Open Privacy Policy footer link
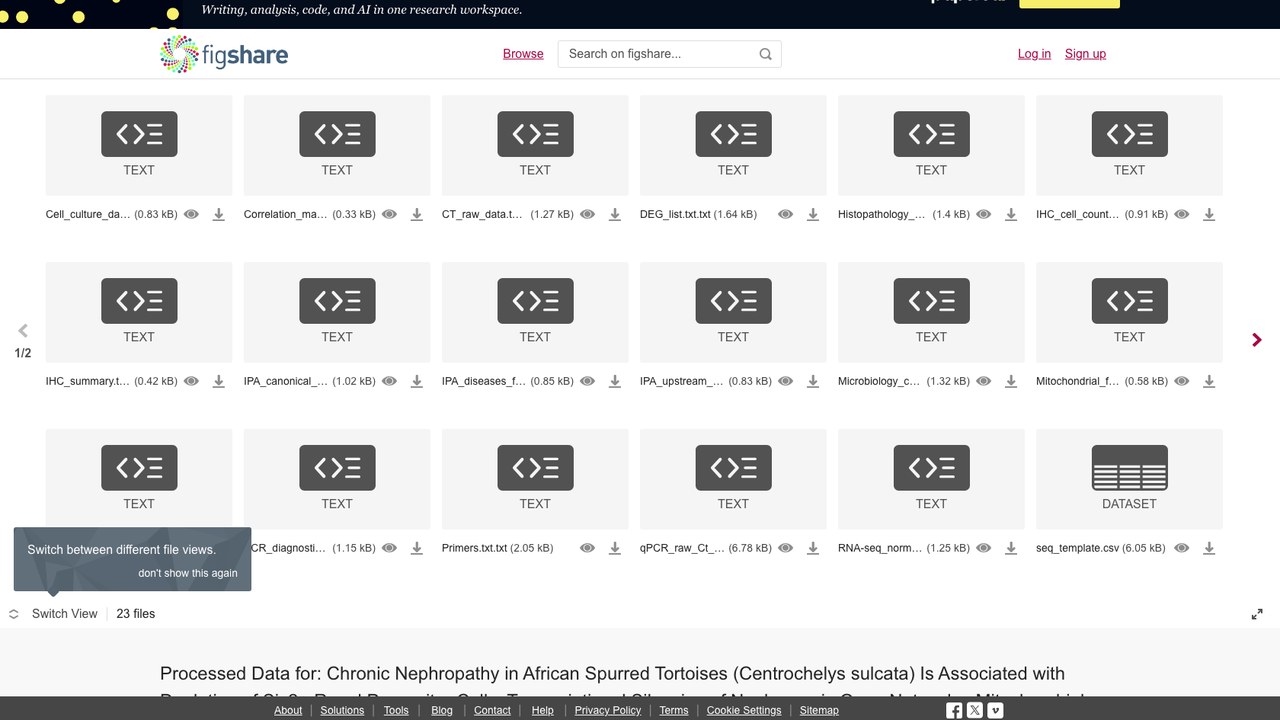Screen dimensions: 1280x720 tap(608, 710)
